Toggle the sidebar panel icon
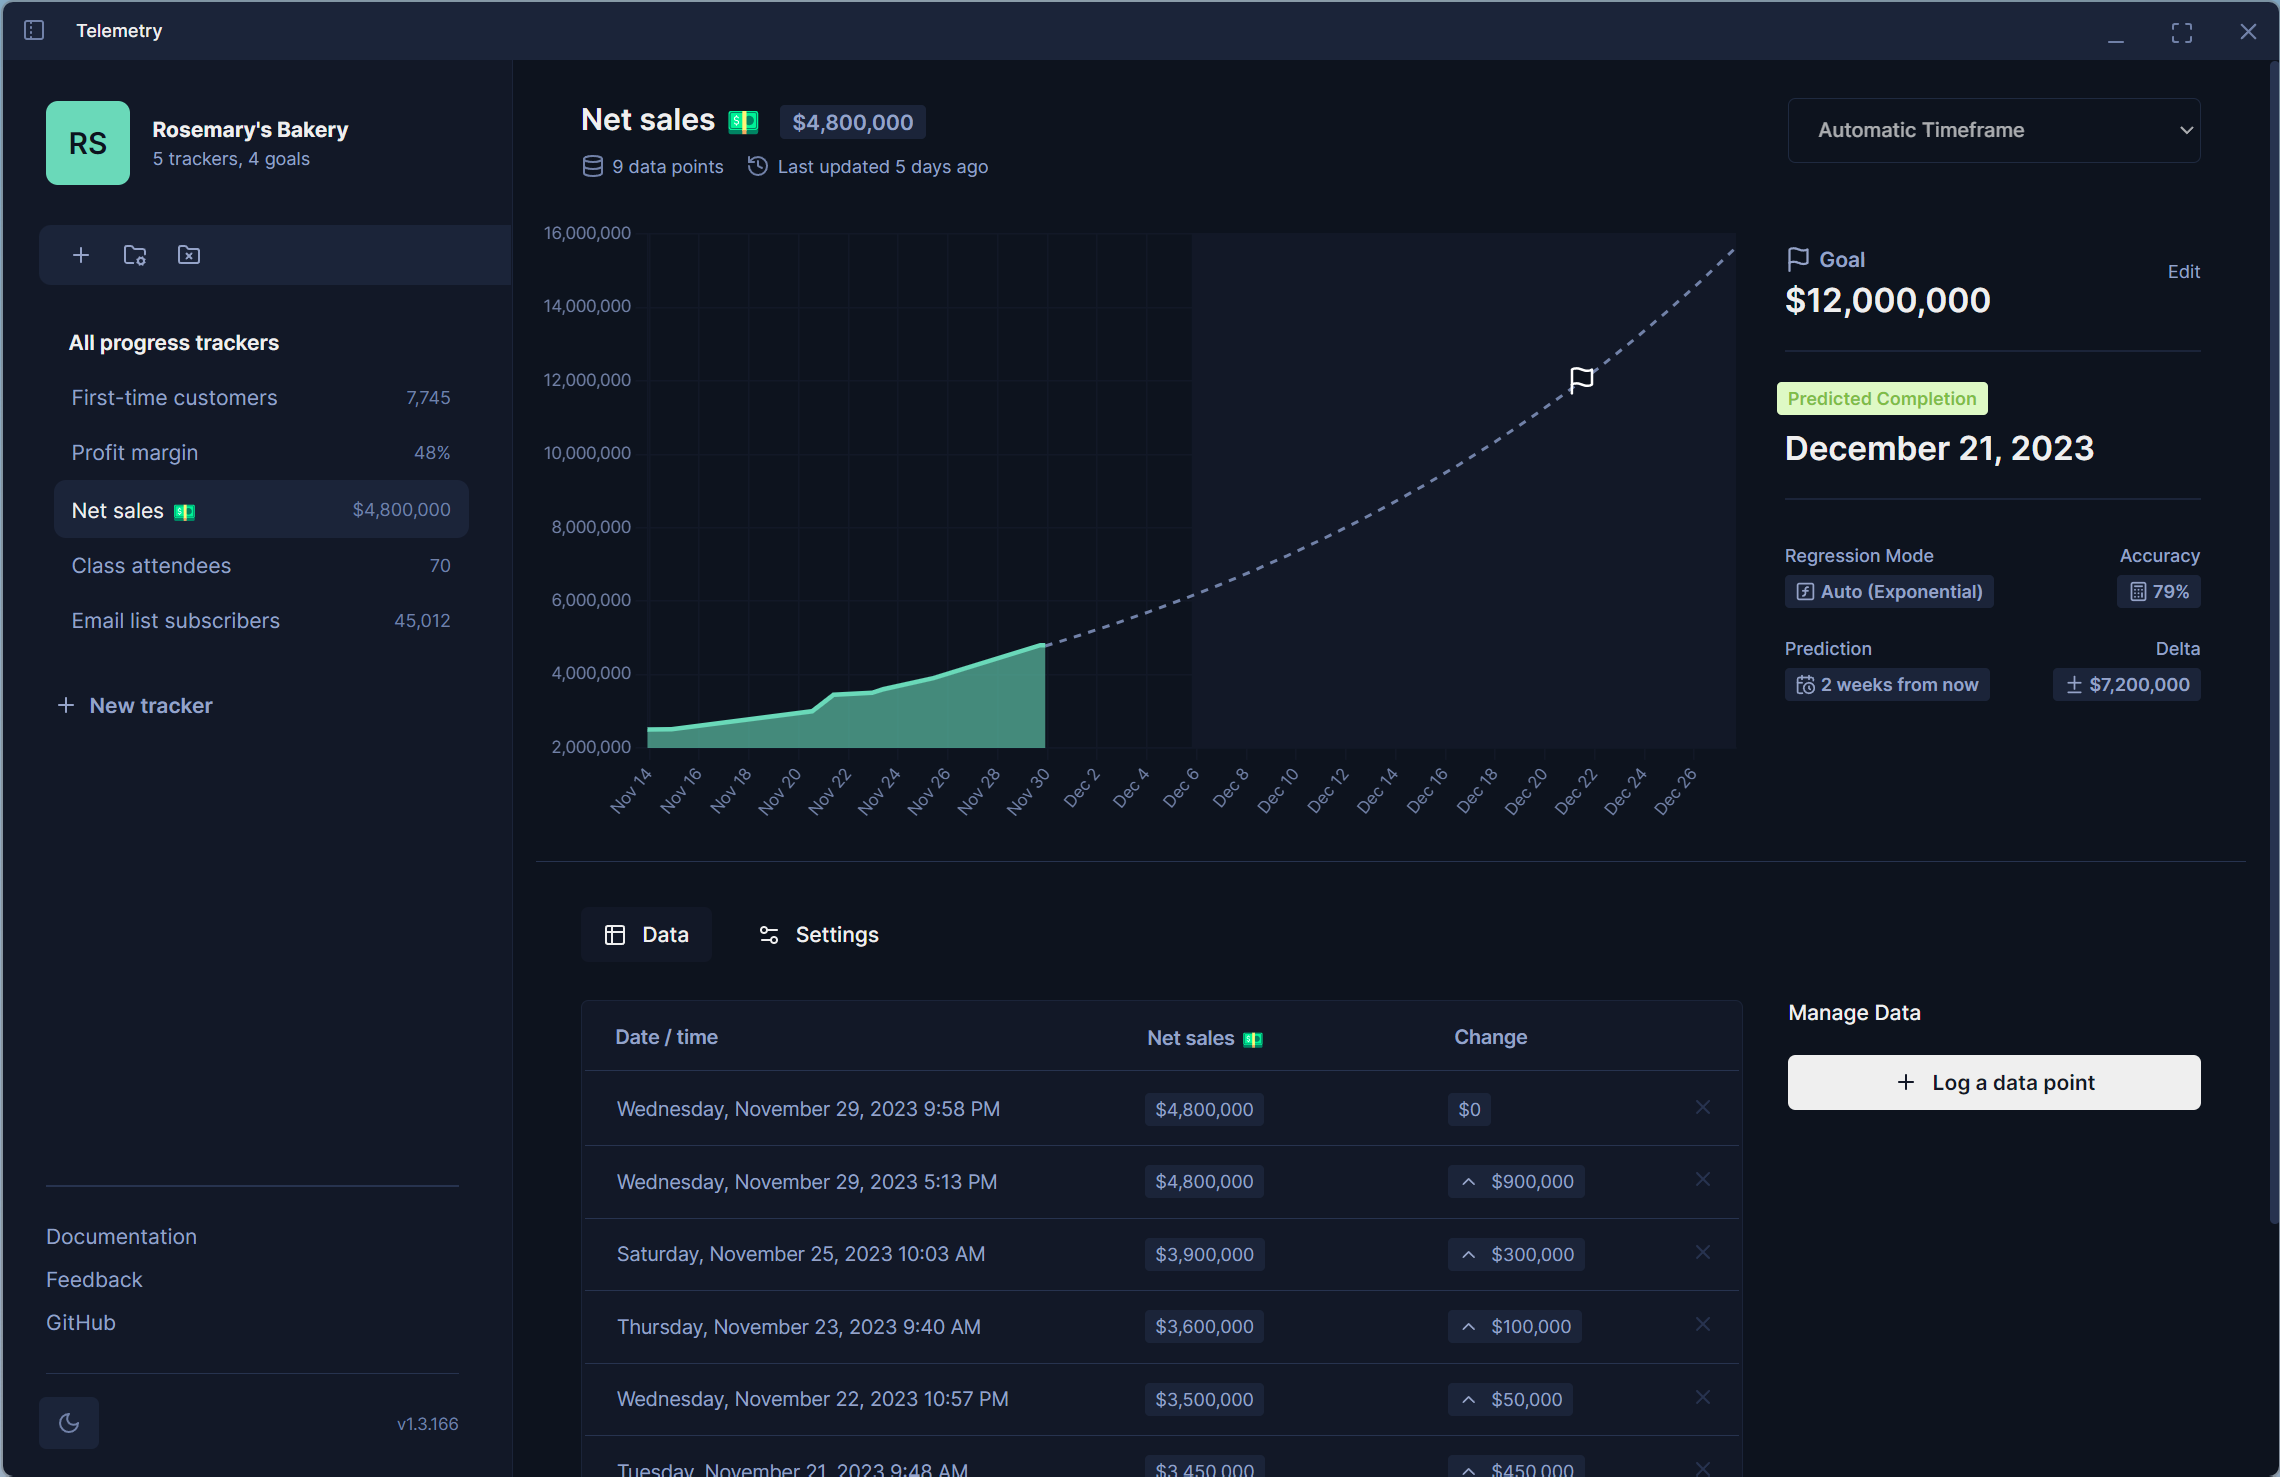The height and width of the screenshot is (1477, 2280). click(x=34, y=30)
